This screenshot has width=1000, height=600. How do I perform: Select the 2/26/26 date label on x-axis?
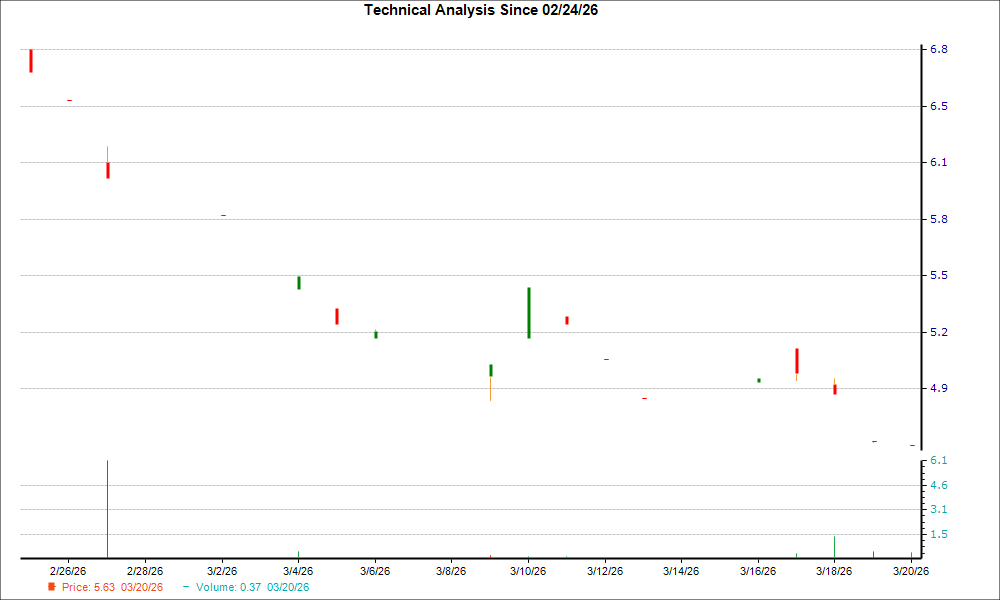[x=68, y=571]
